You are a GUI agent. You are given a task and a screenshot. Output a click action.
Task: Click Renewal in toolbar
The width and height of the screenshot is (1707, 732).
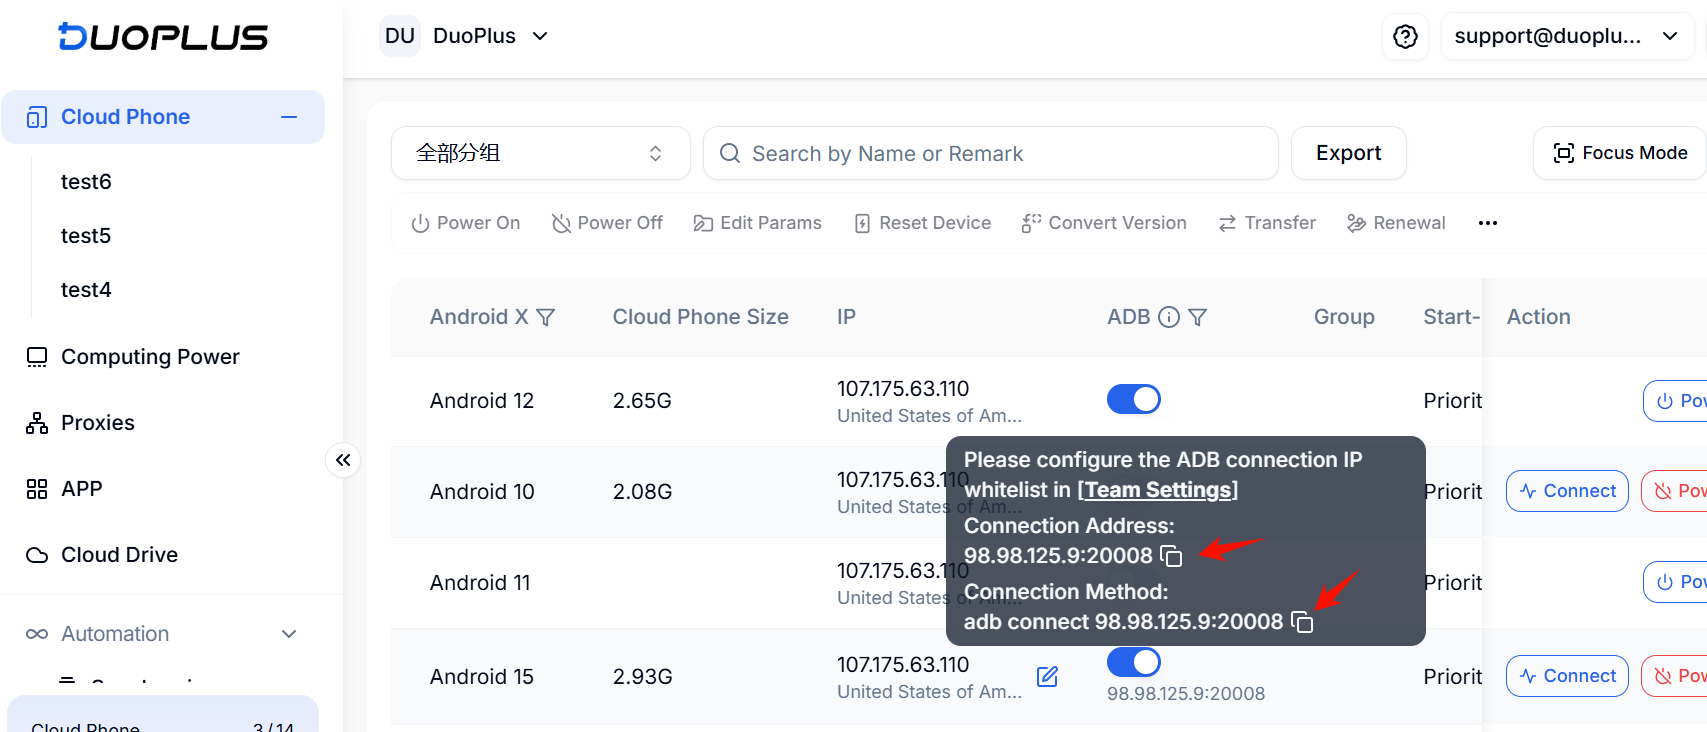(1396, 223)
